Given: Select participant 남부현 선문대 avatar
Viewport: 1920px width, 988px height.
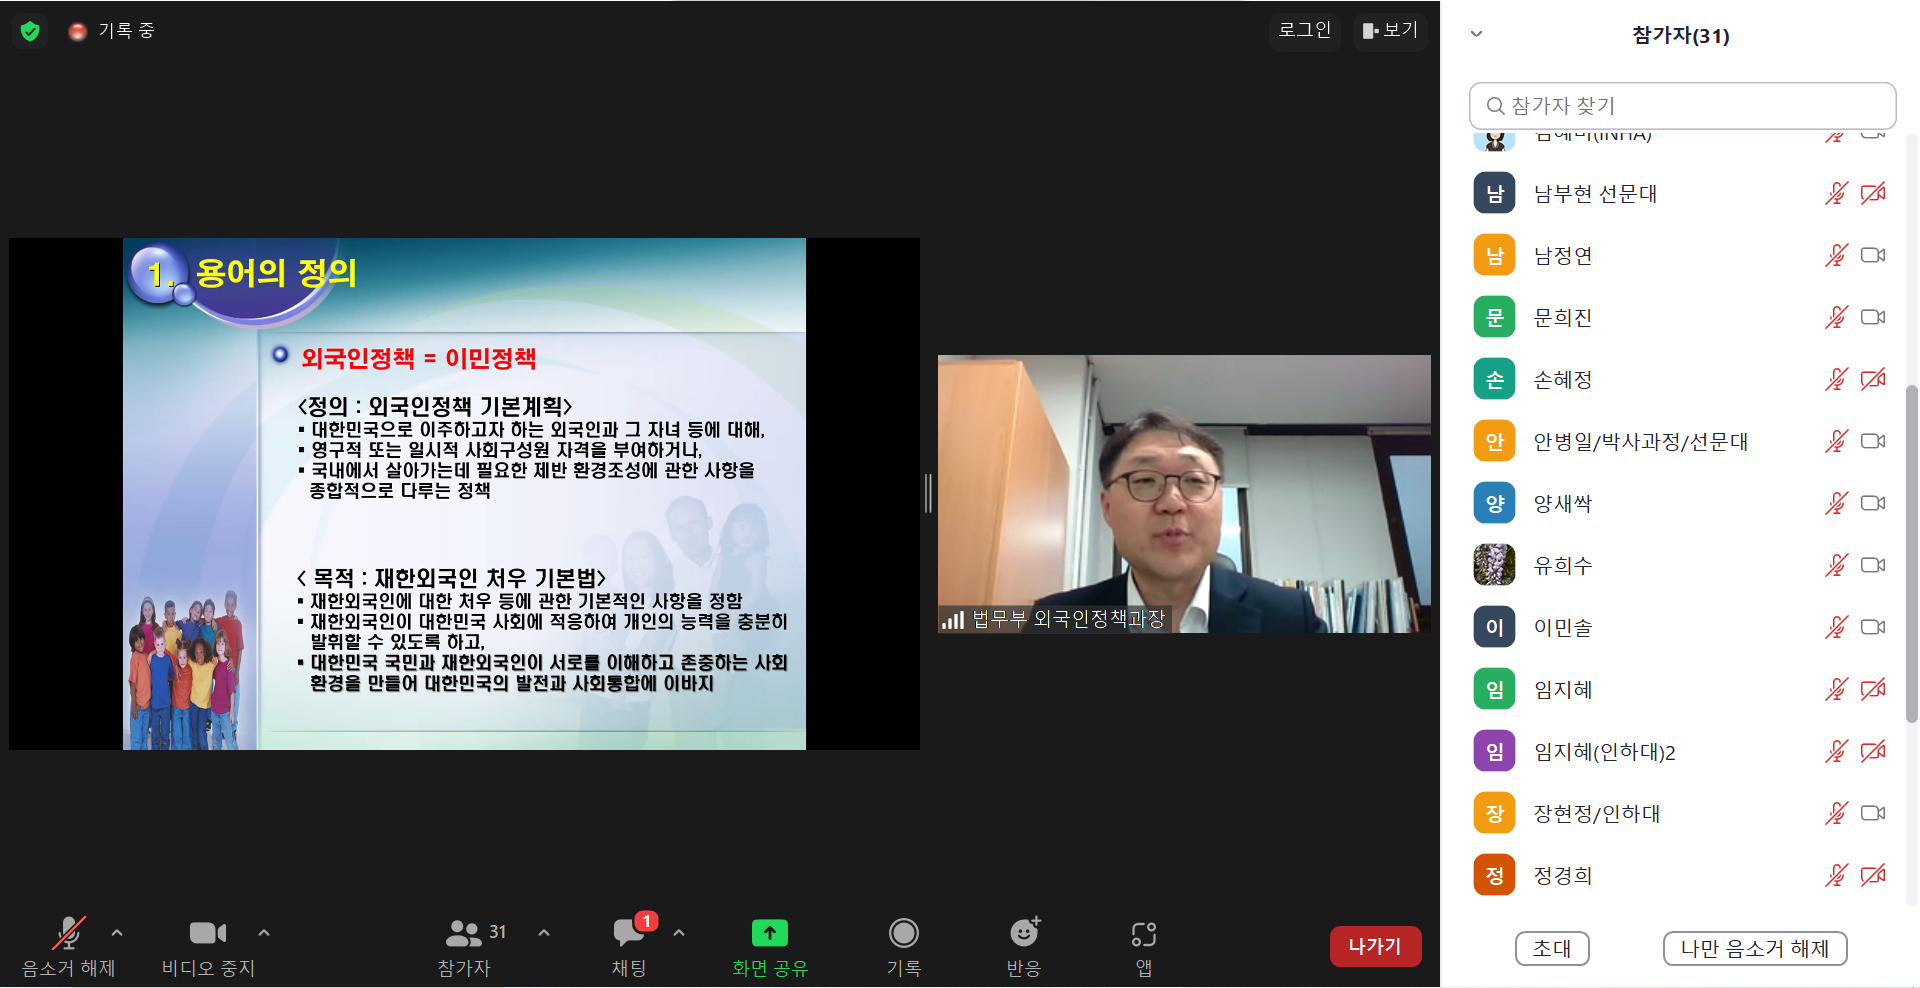Looking at the screenshot, I should click(x=1494, y=193).
